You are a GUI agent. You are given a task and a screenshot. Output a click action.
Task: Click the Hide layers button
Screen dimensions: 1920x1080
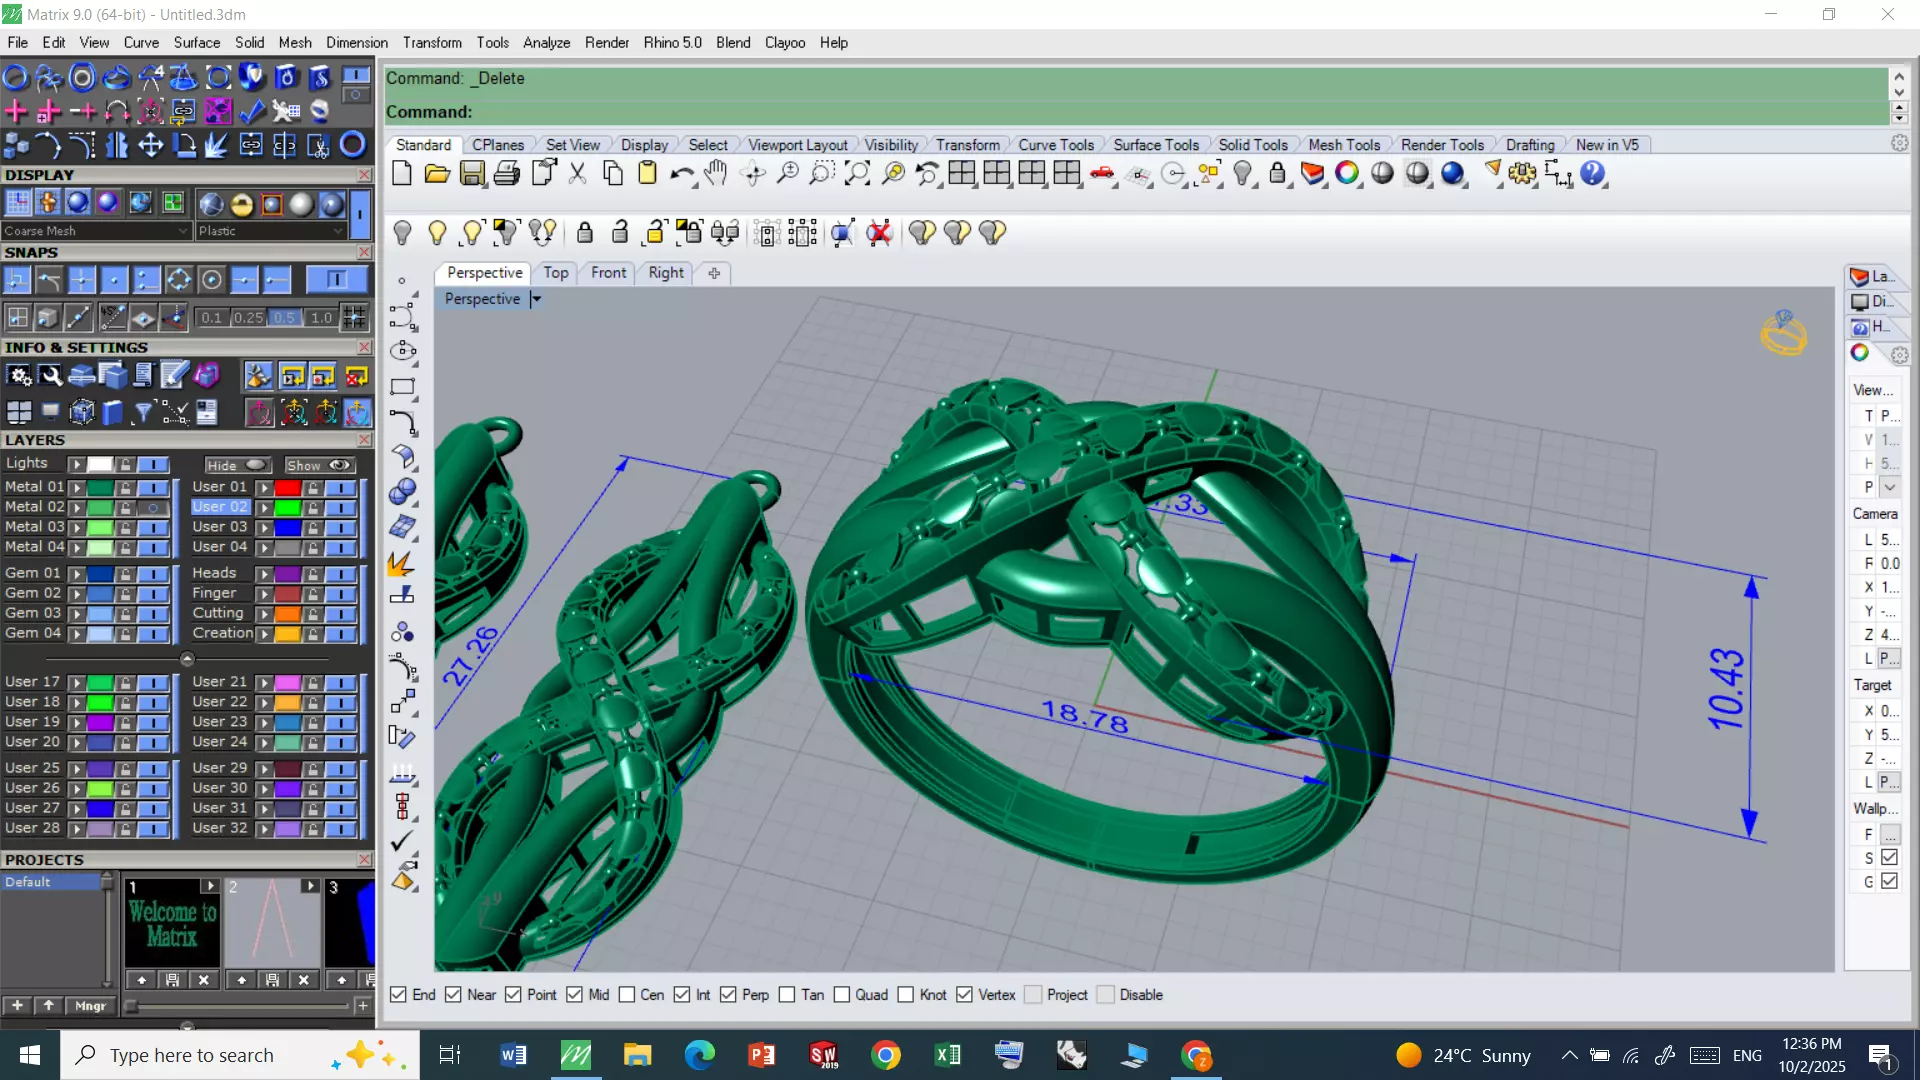point(238,465)
